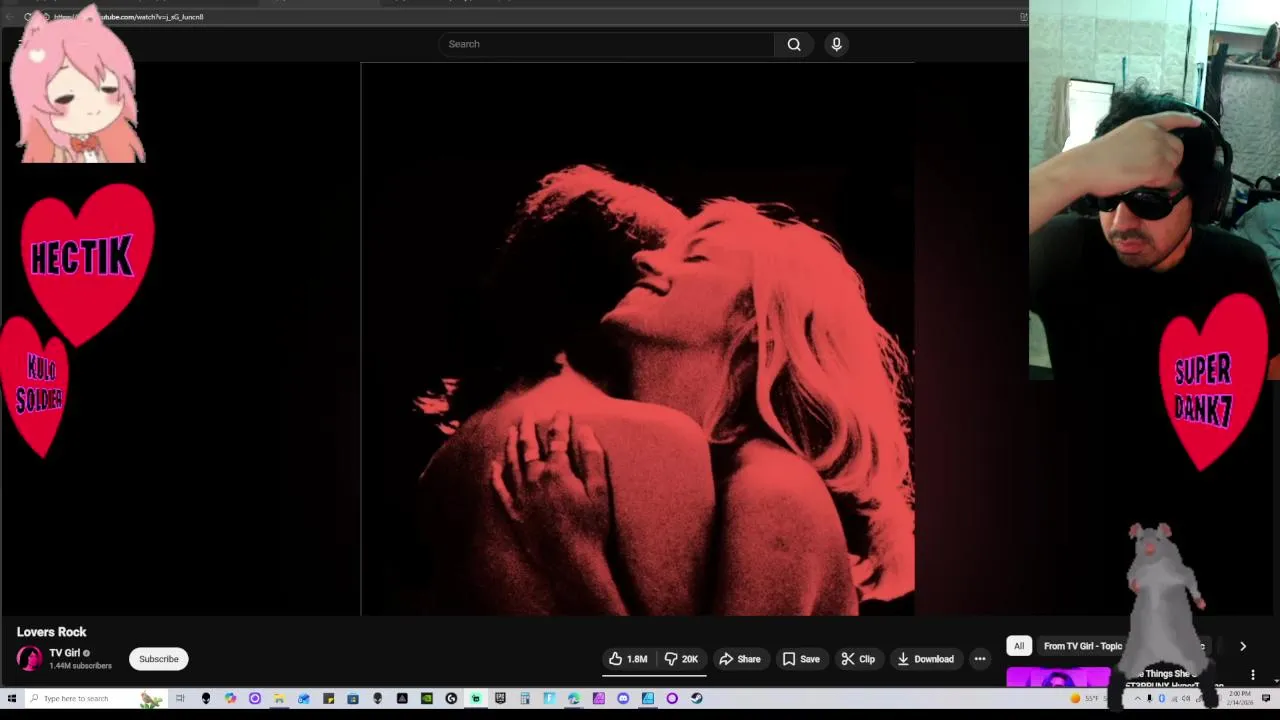The image size is (1280, 720).
Task: Start voice search with the microphone icon
Action: [837, 44]
